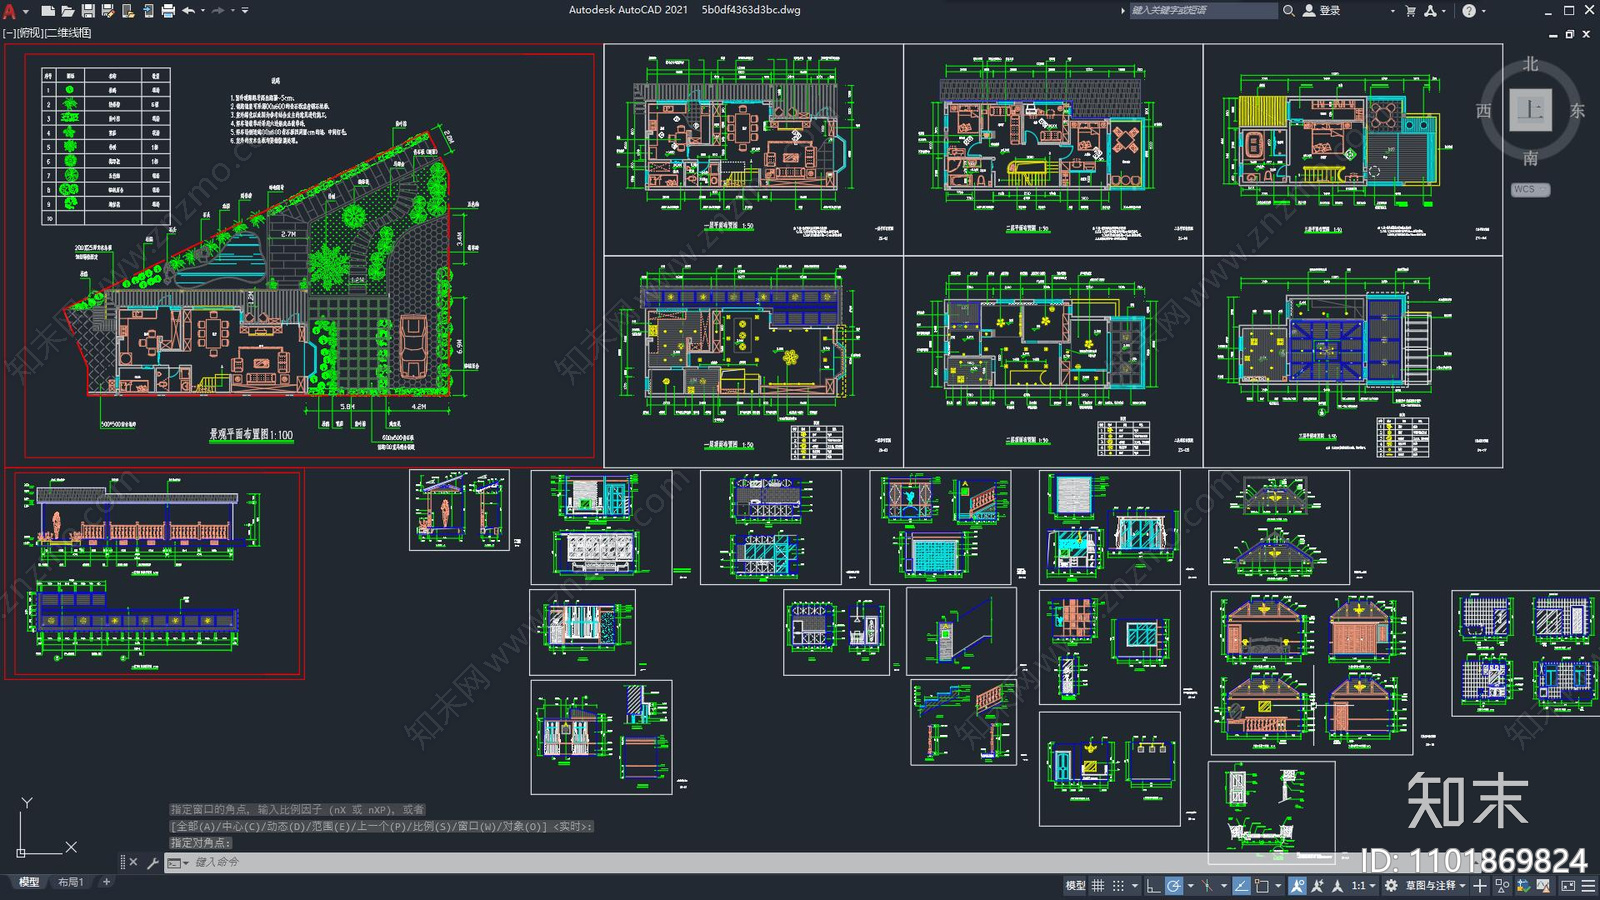The width and height of the screenshot is (1600, 900).
Task: Select the 模型 model tab
Action: pos(29,882)
